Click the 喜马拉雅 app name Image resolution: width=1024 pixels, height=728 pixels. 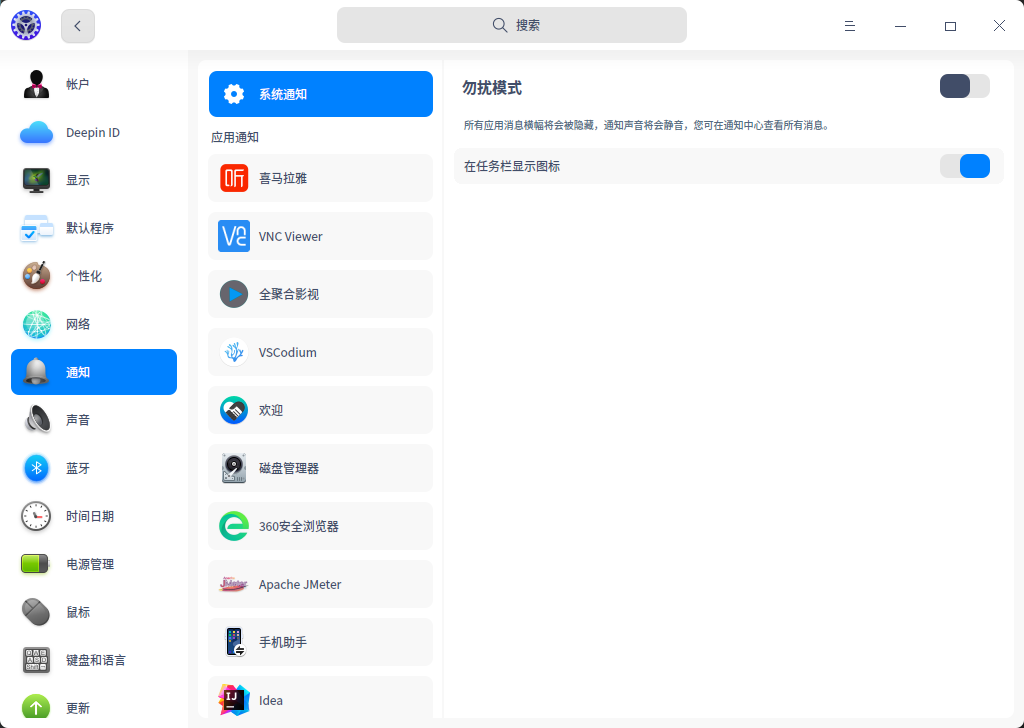click(283, 178)
